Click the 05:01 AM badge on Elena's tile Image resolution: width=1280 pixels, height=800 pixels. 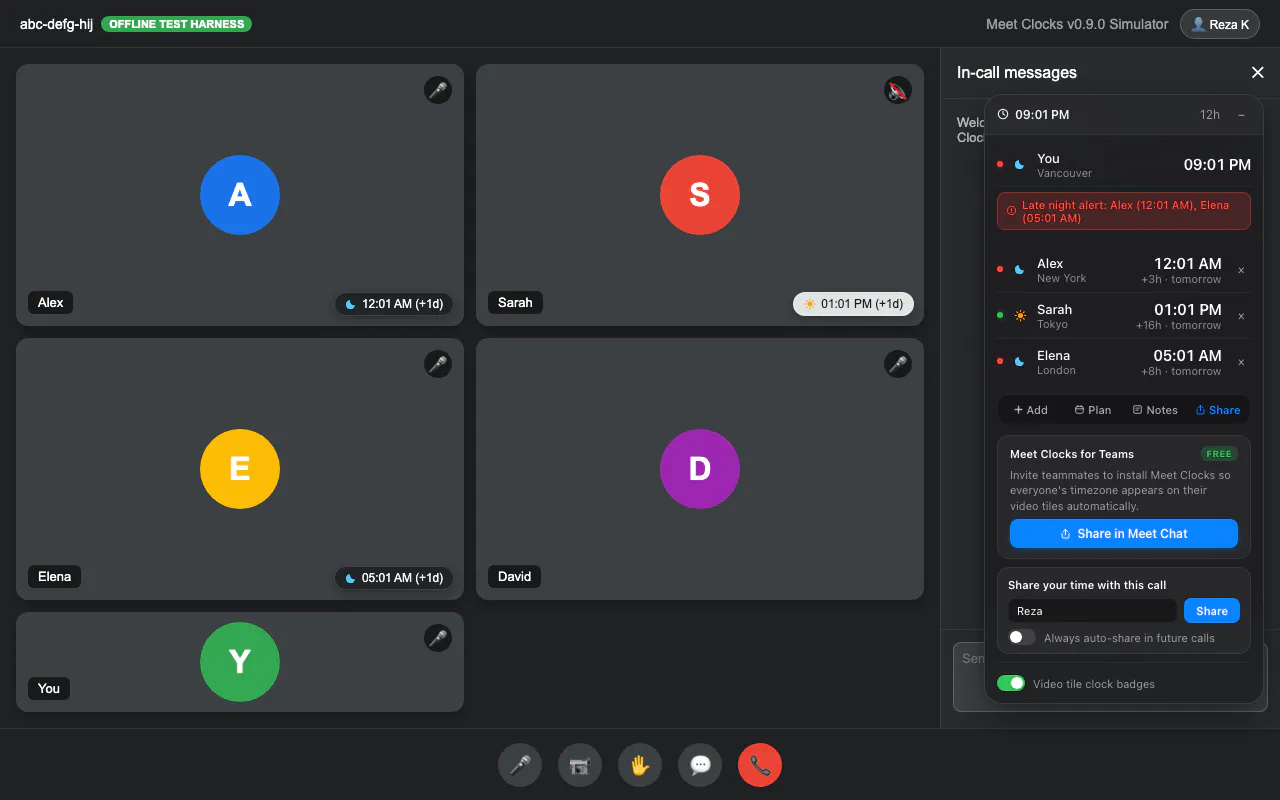393,578
